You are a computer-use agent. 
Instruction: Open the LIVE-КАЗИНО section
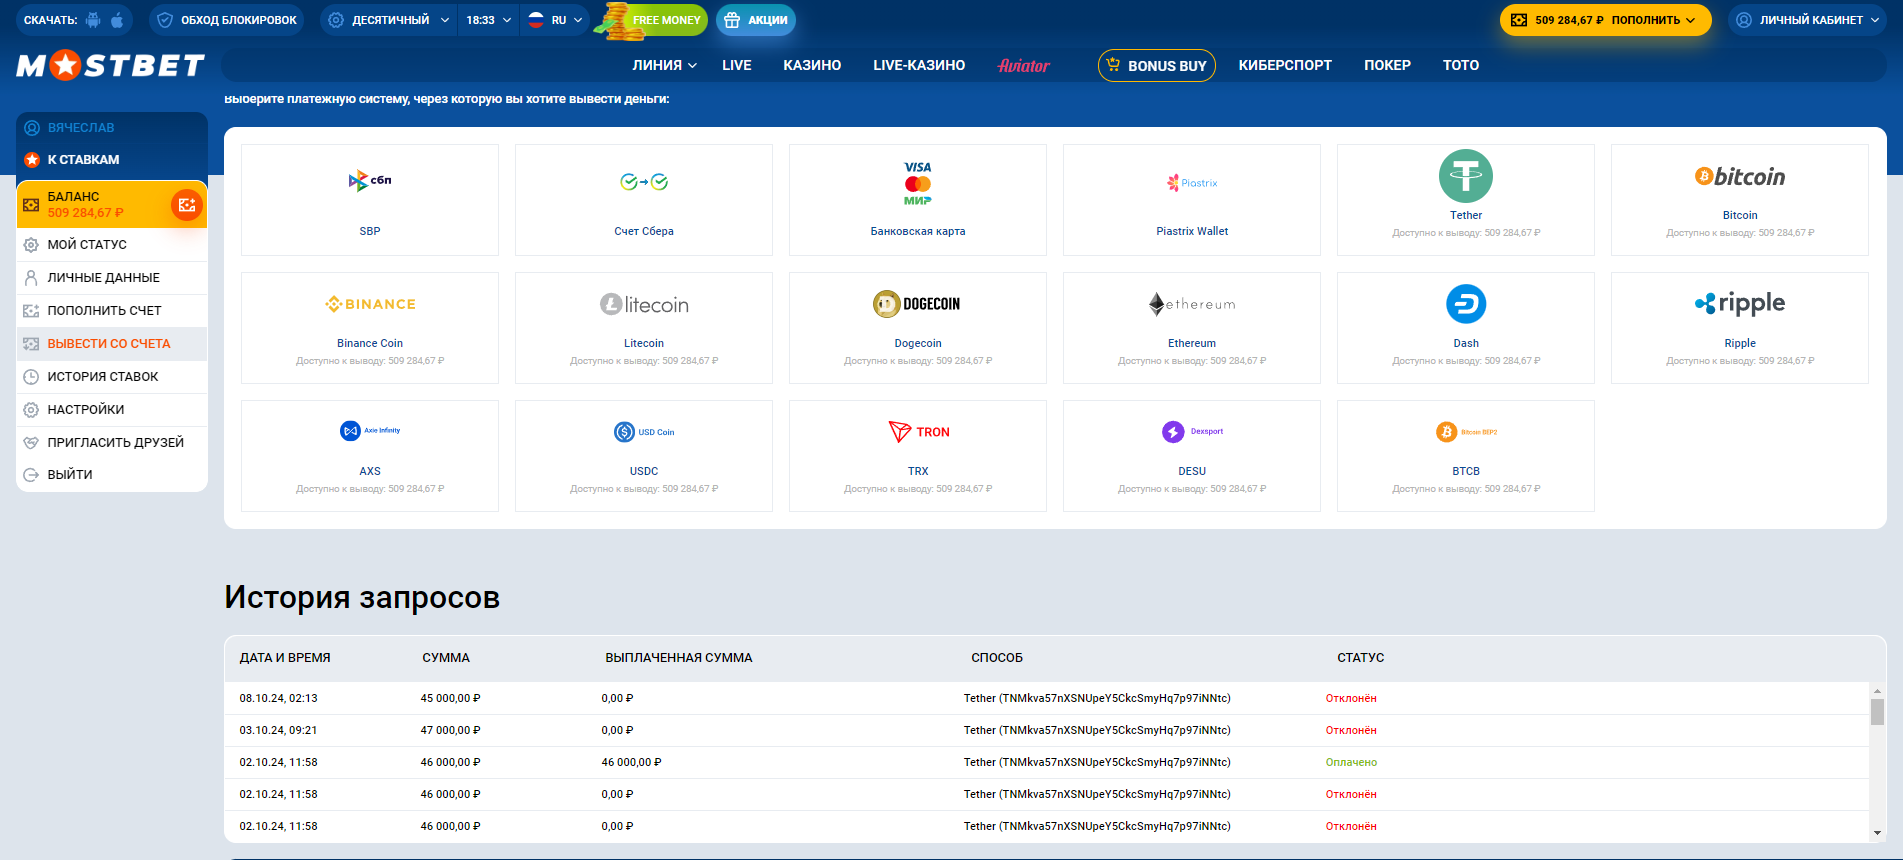coord(919,65)
